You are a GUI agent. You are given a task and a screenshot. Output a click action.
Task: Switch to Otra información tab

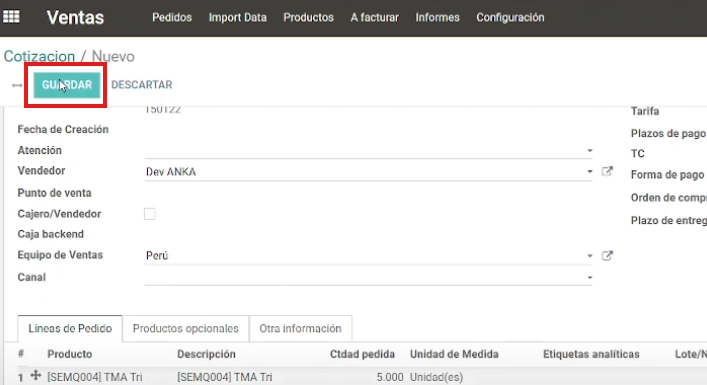click(x=300, y=329)
